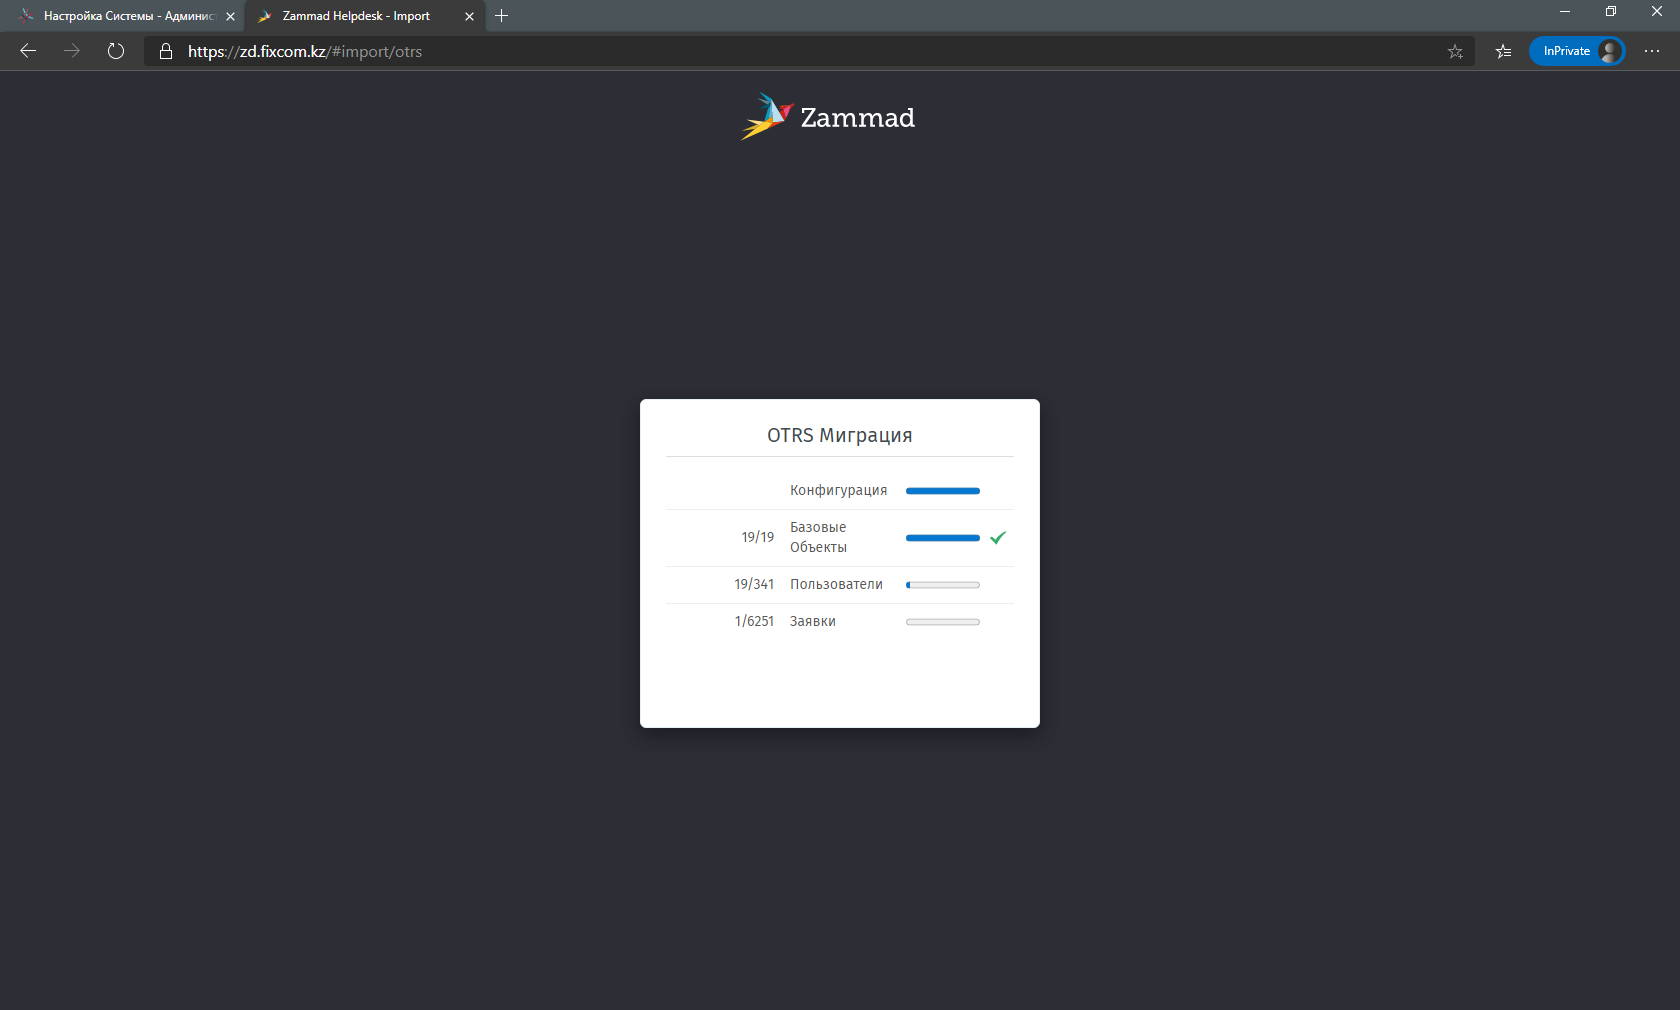Click the Zammad bird logo
This screenshot has height=1010, width=1680.
(767, 116)
